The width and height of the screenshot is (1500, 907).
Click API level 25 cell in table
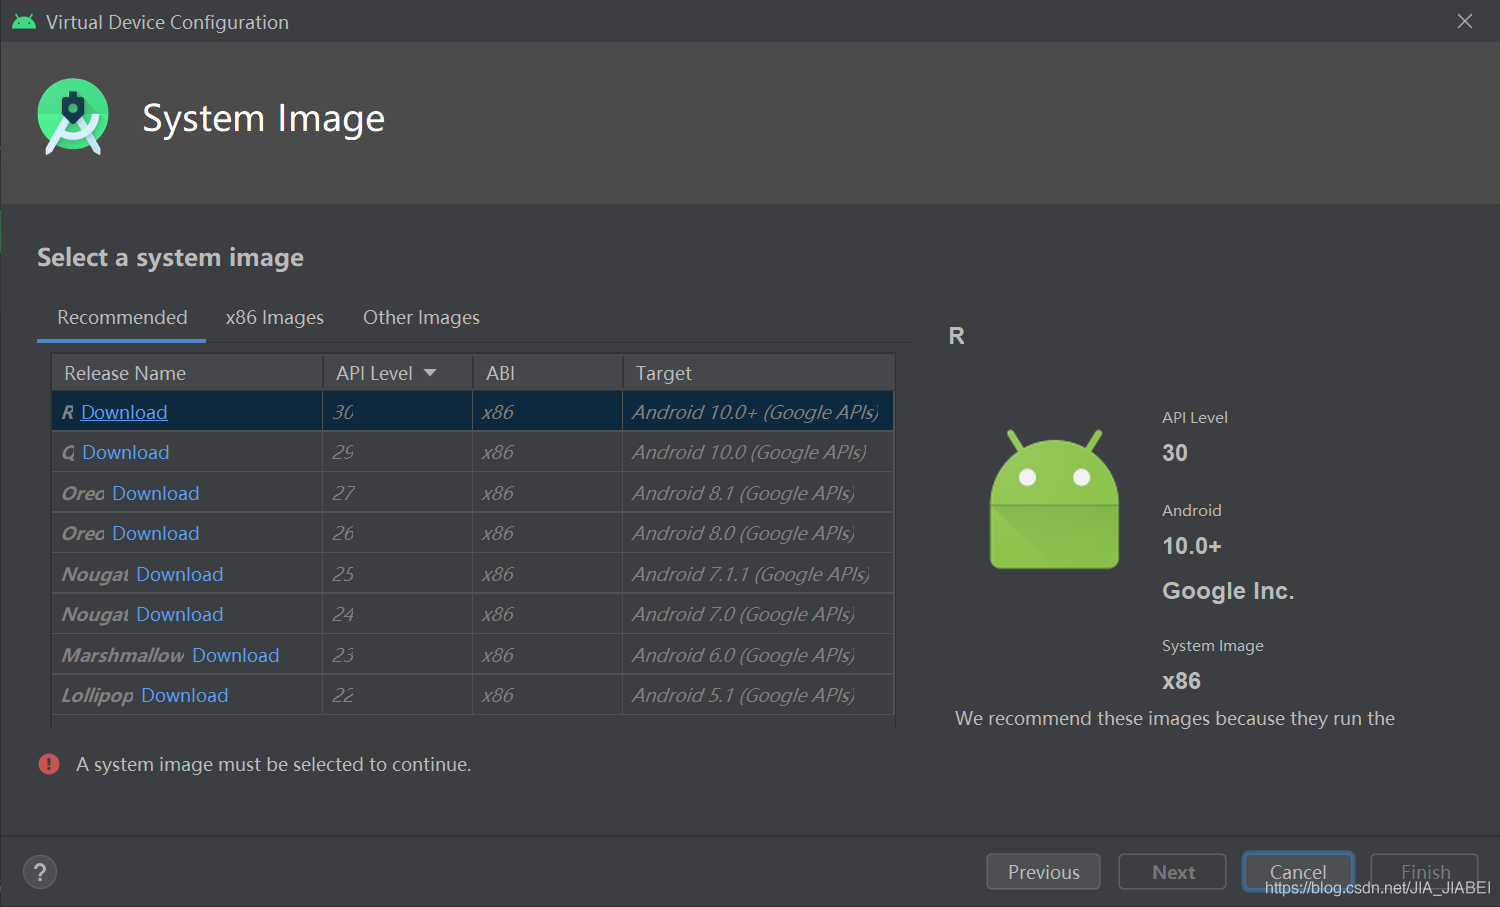[x=397, y=574]
